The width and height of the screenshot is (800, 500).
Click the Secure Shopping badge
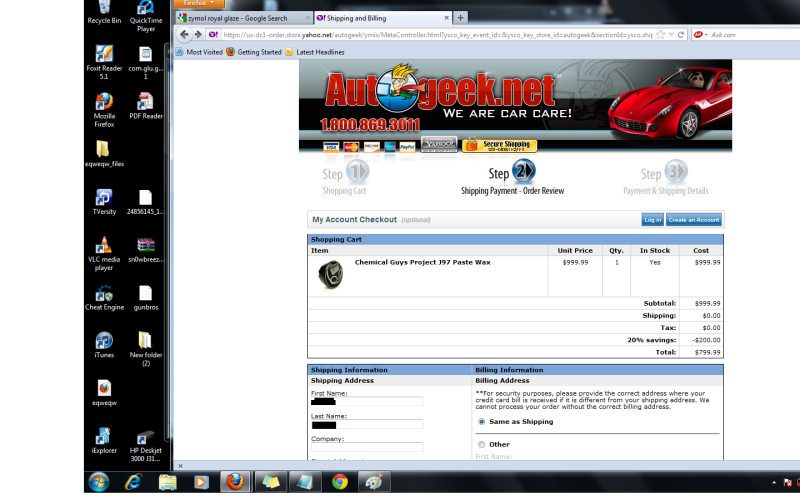click(x=499, y=145)
